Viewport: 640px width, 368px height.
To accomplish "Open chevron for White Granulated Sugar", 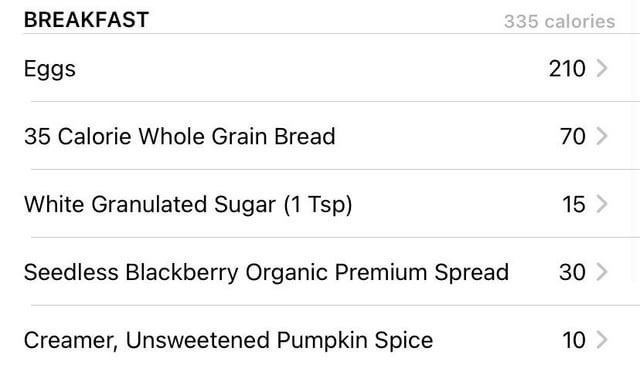I will (602, 204).
